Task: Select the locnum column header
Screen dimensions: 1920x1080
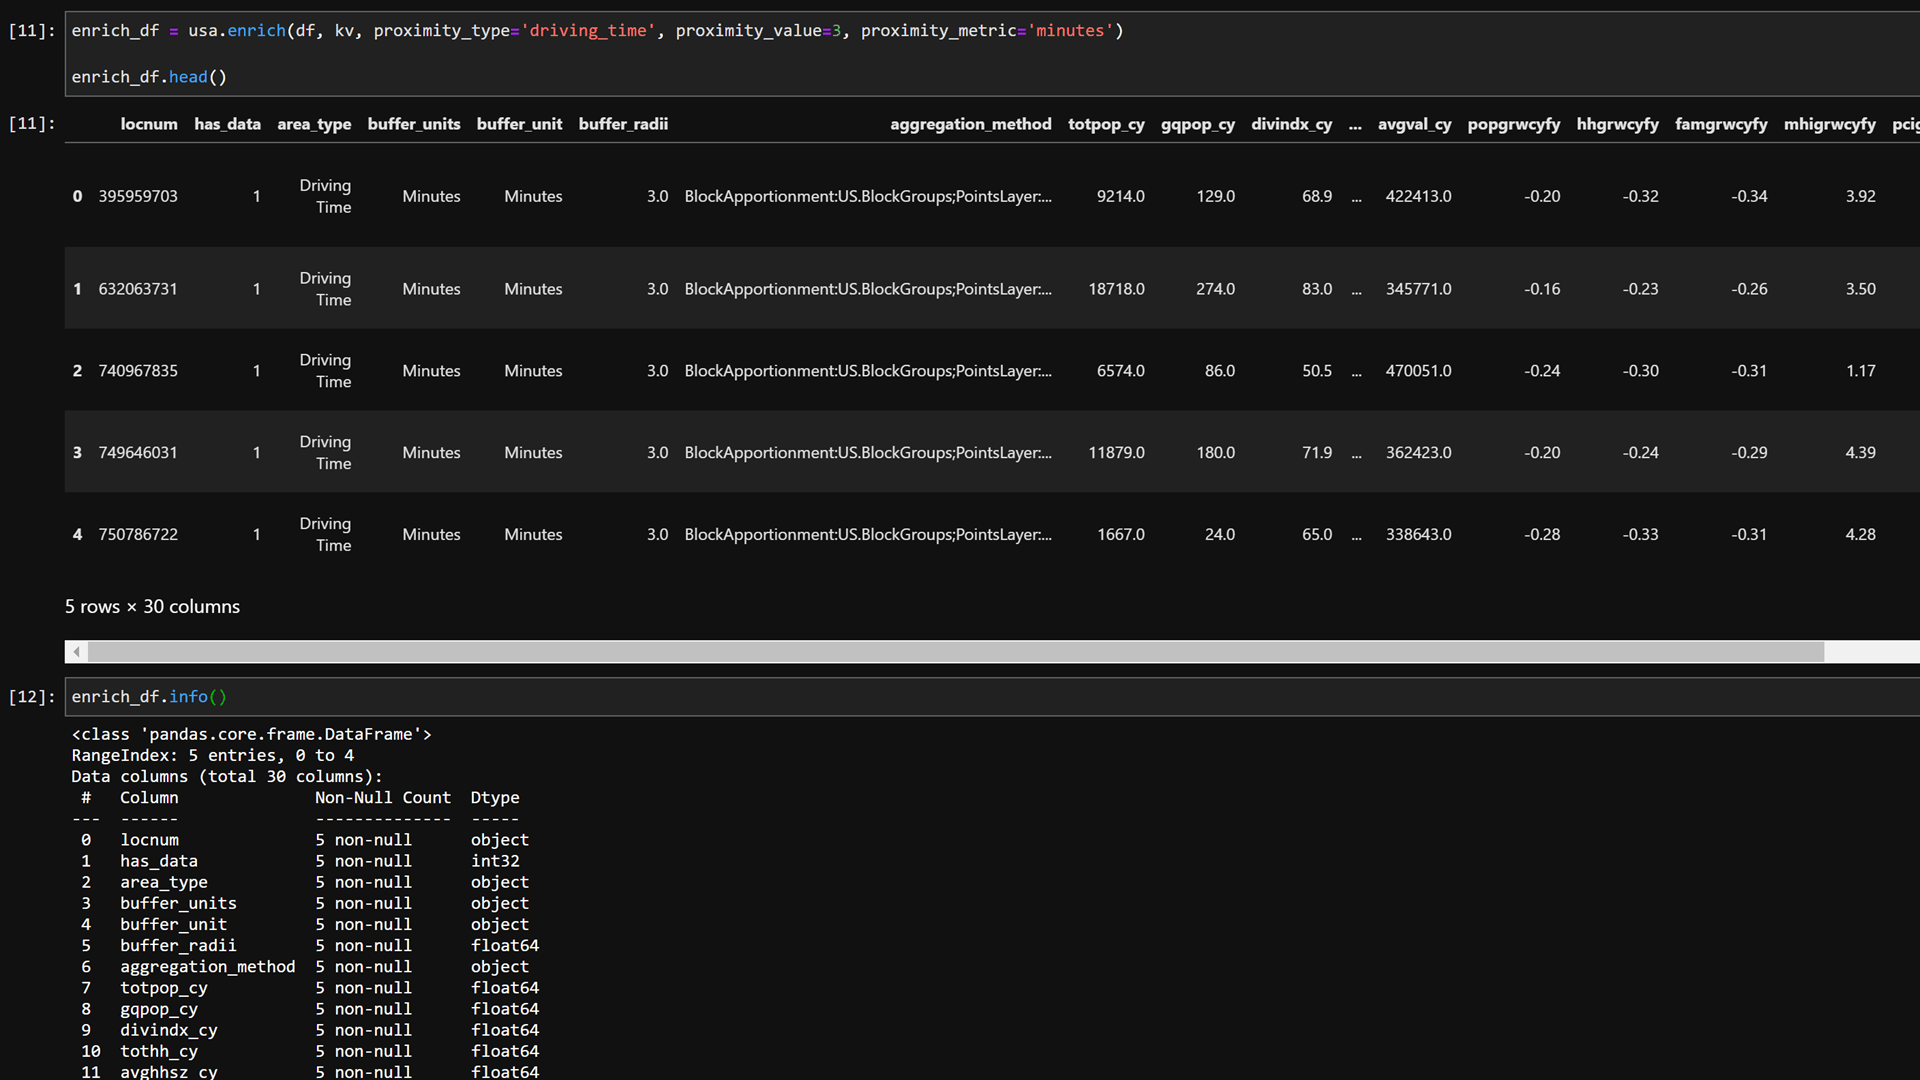Action: click(x=148, y=124)
